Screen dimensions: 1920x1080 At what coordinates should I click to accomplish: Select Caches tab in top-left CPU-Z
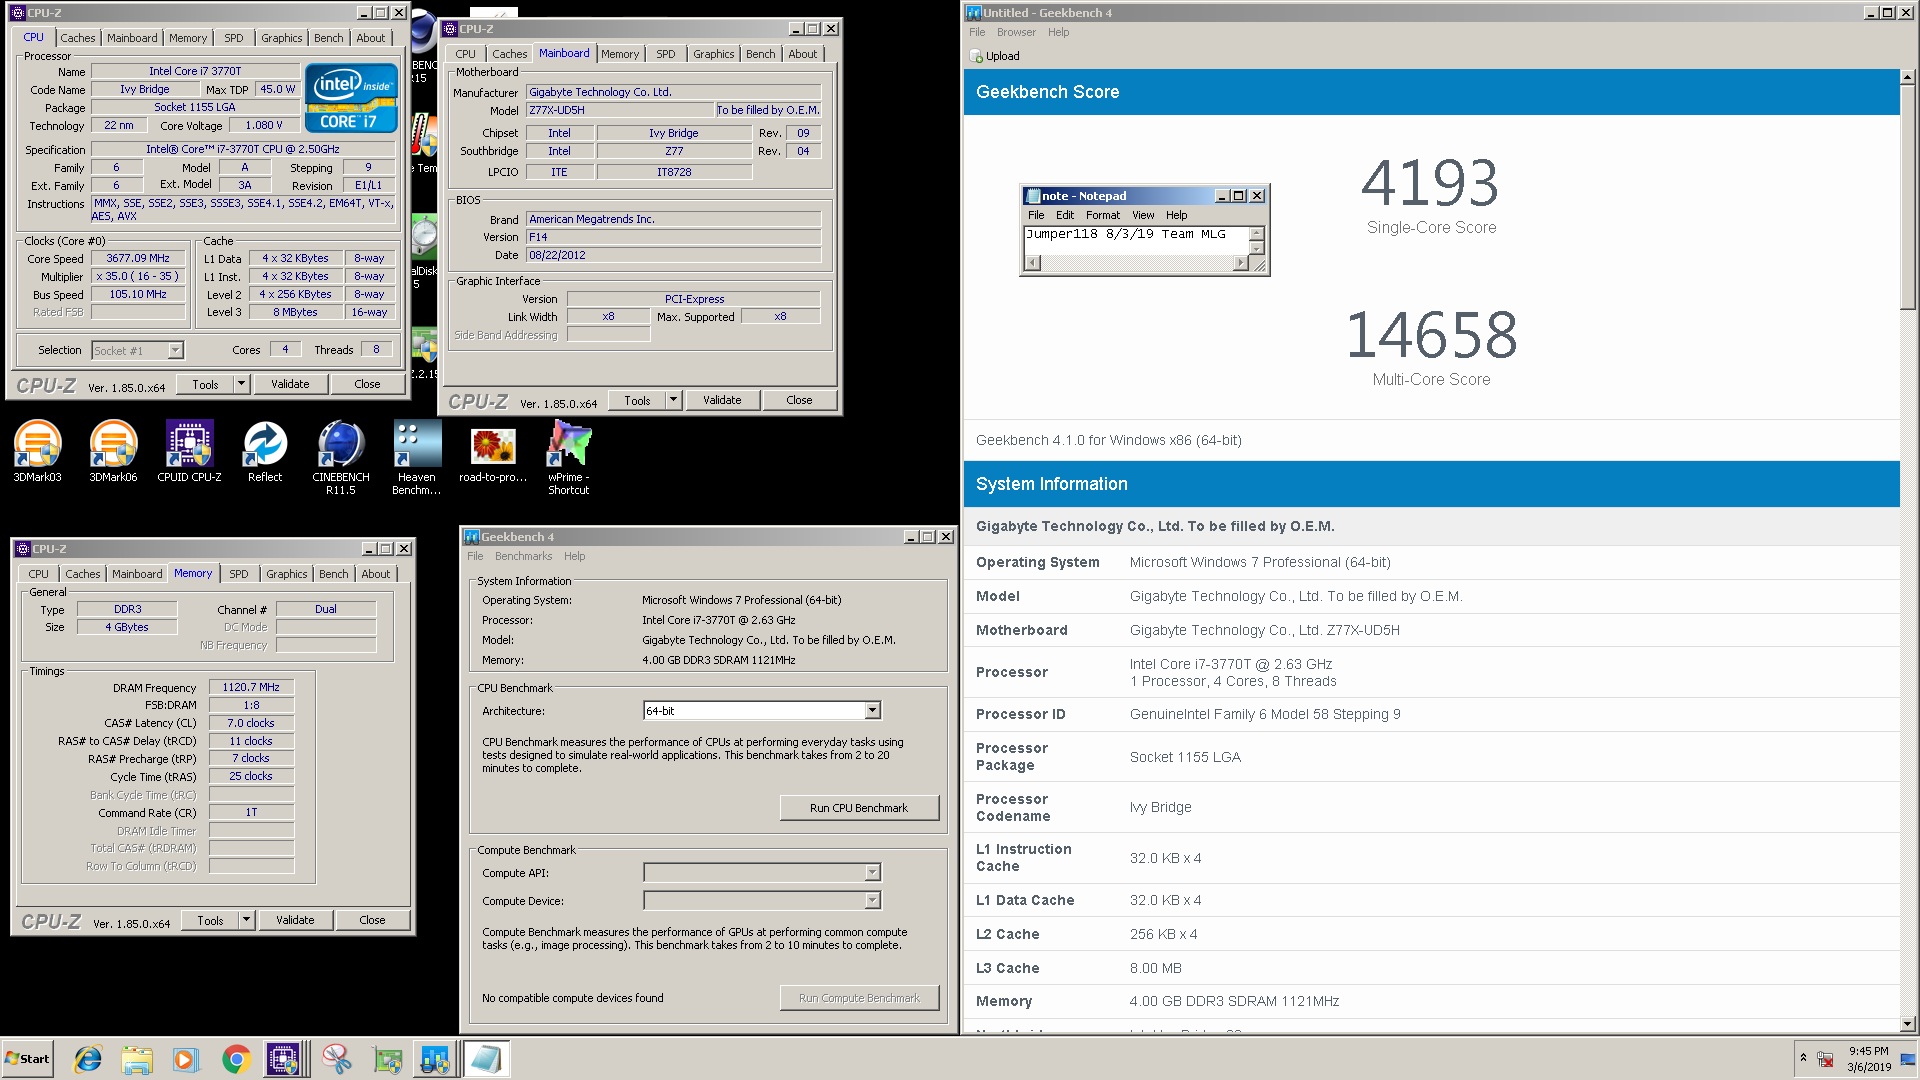(x=78, y=38)
